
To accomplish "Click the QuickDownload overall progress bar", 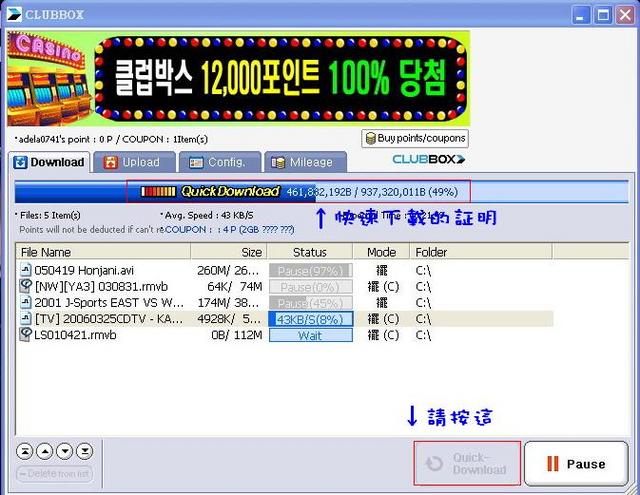I will pos(322,192).
